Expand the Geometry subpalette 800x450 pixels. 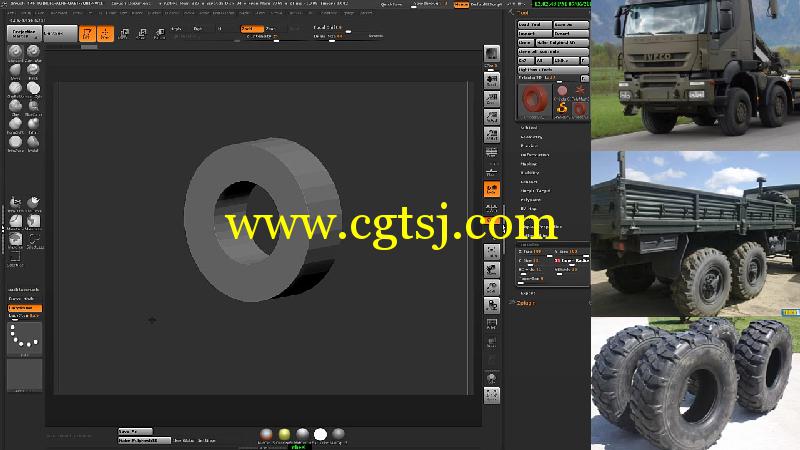point(531,137)
